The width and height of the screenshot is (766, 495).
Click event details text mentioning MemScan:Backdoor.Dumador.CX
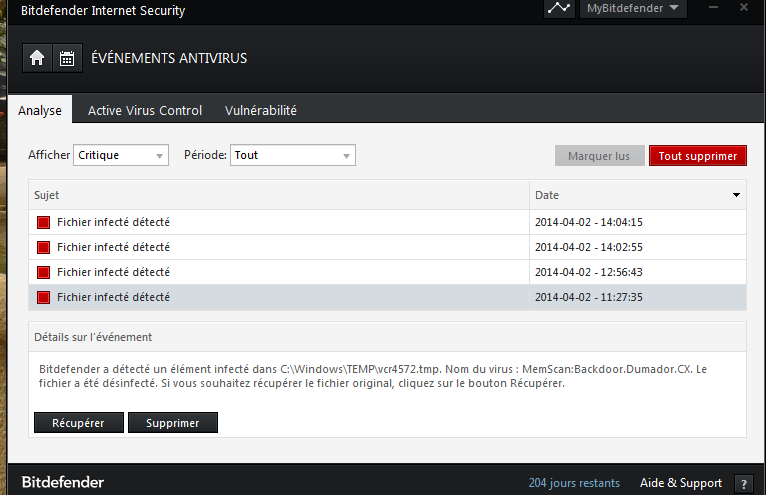[x=373, y=376]
